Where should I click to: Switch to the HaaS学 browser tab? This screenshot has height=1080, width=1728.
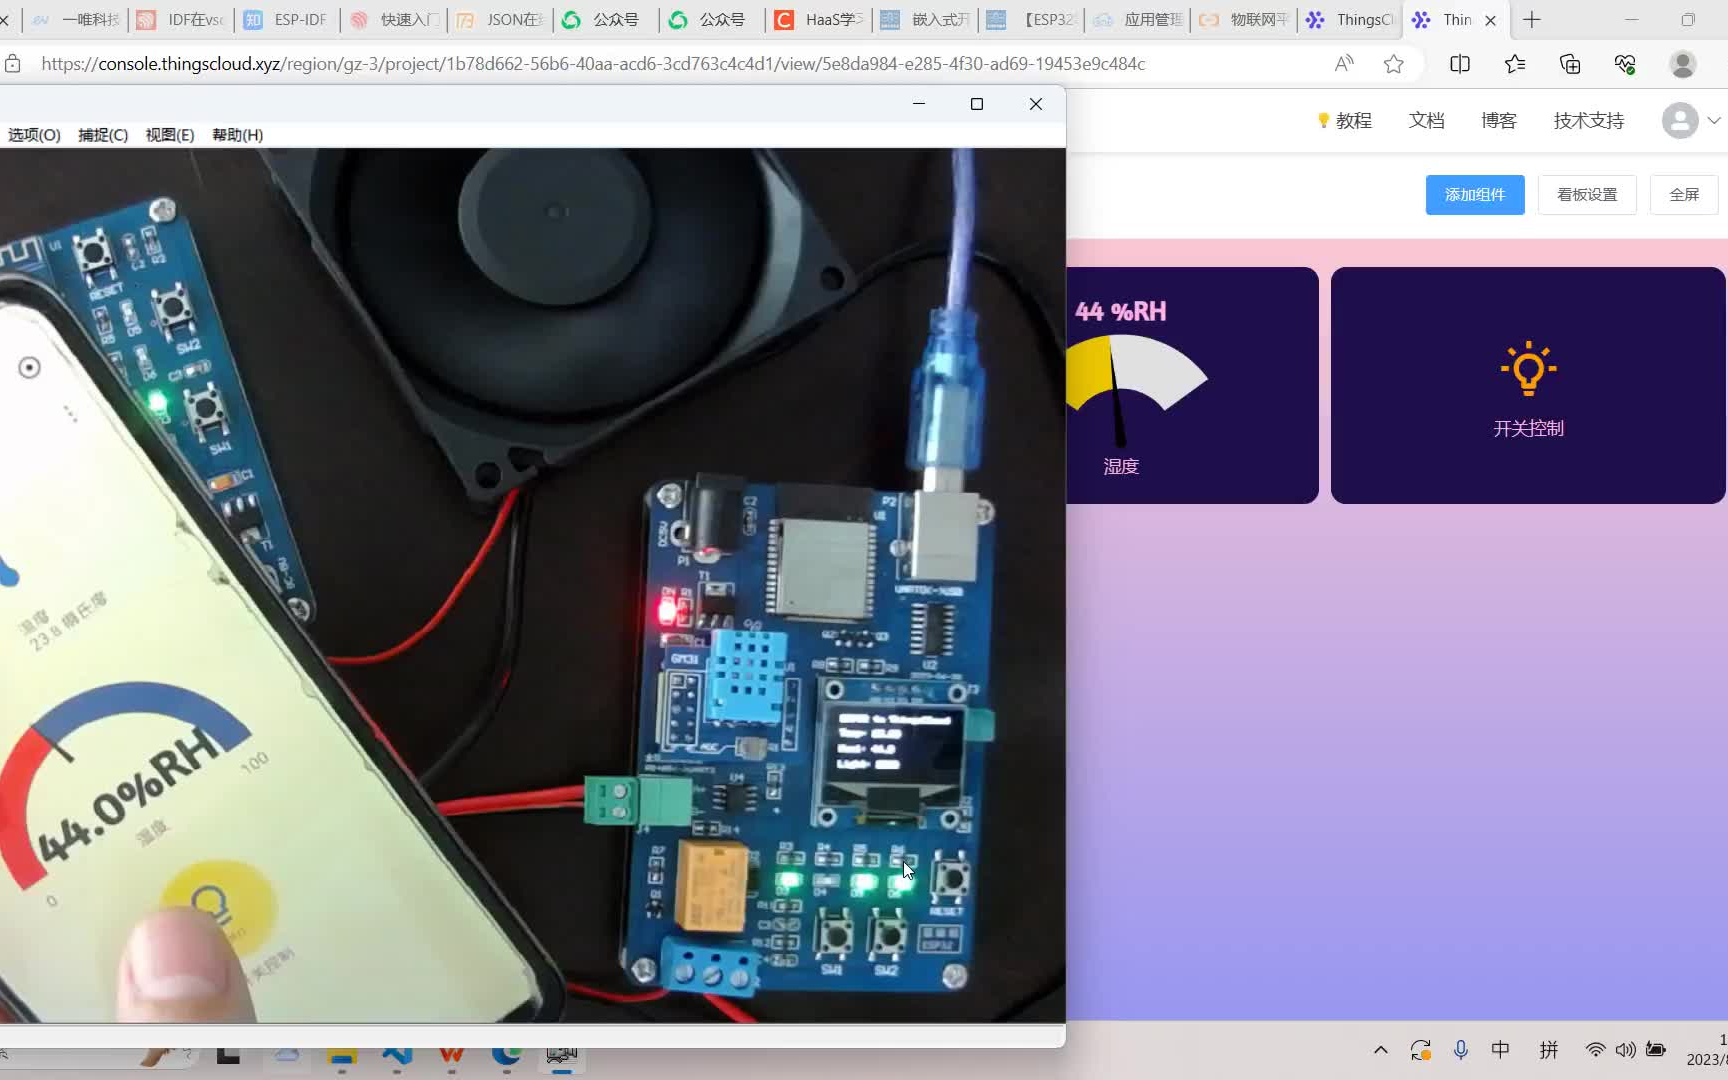coord(820,20)
